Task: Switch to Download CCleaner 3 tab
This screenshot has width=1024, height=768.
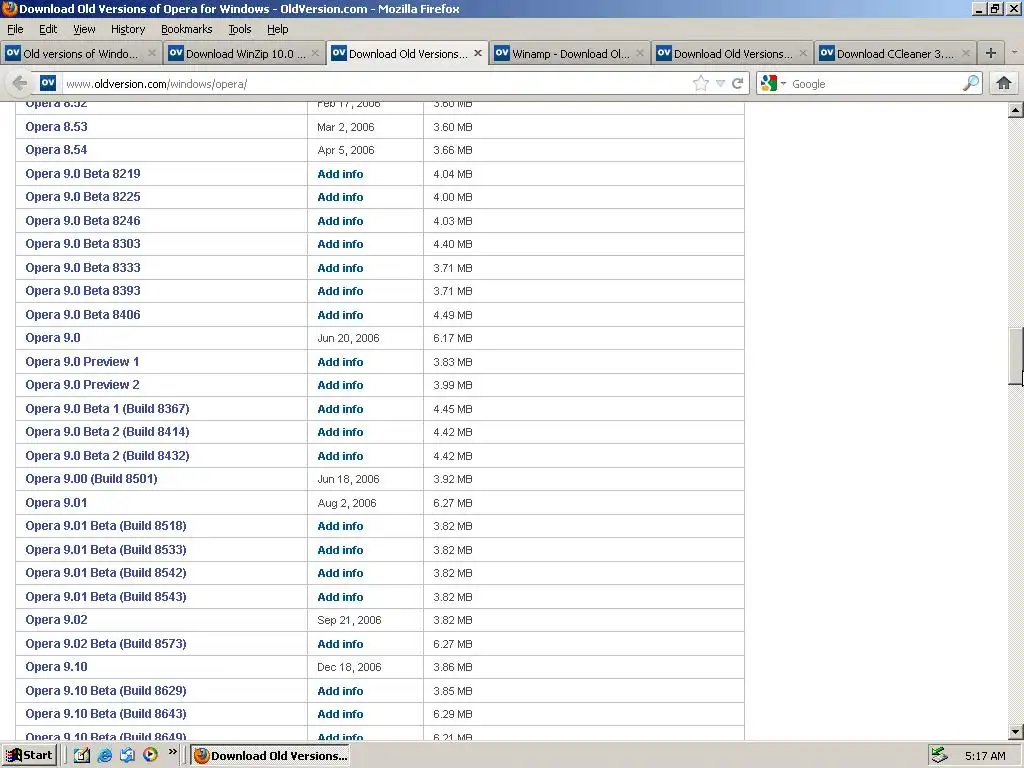Action: coord(895,54)
